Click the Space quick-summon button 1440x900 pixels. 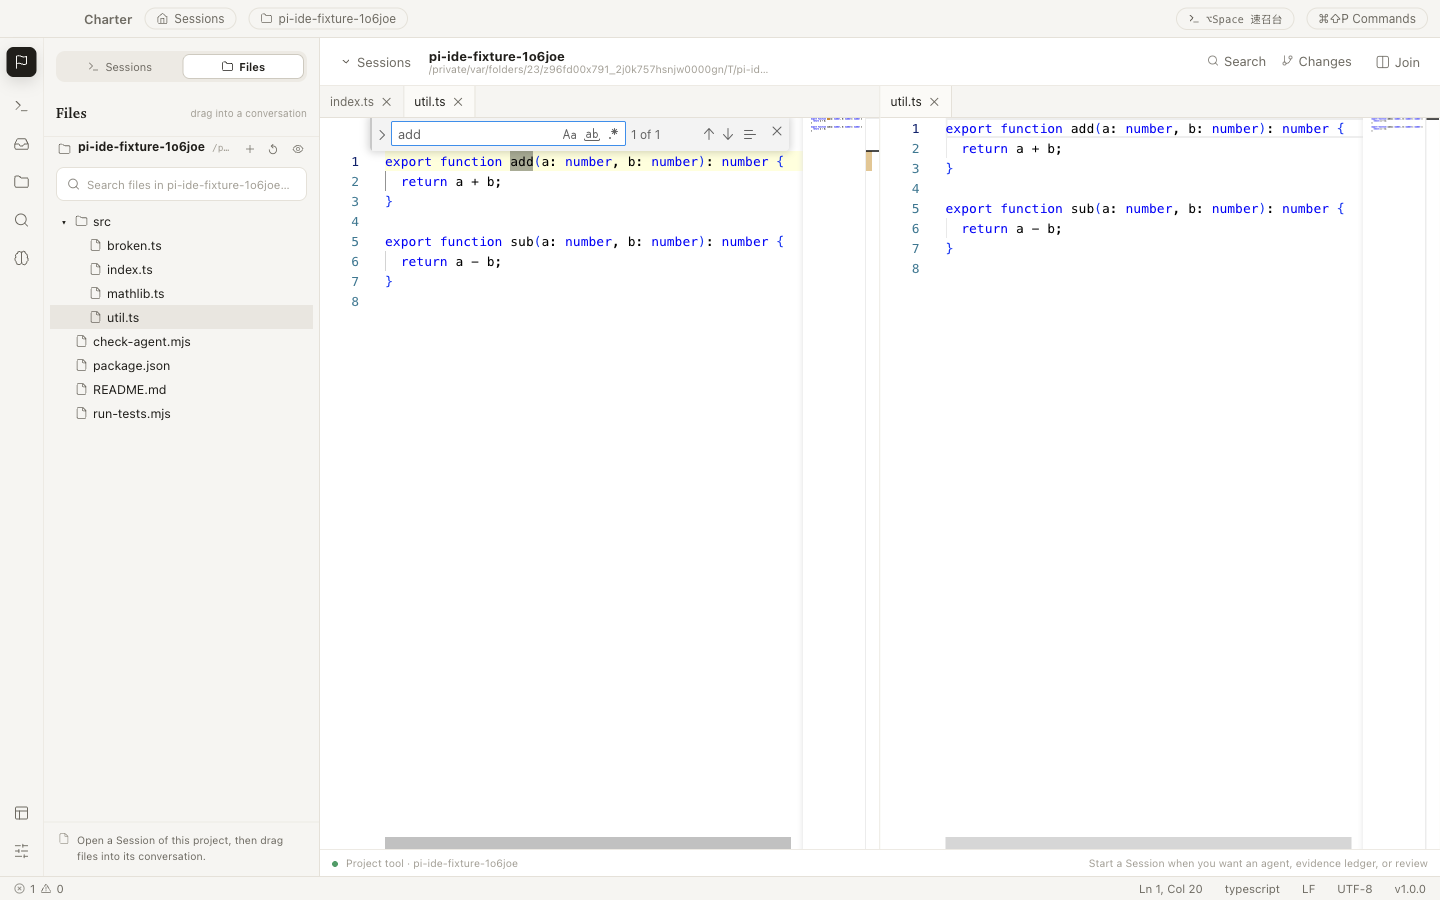[1235, 19]
